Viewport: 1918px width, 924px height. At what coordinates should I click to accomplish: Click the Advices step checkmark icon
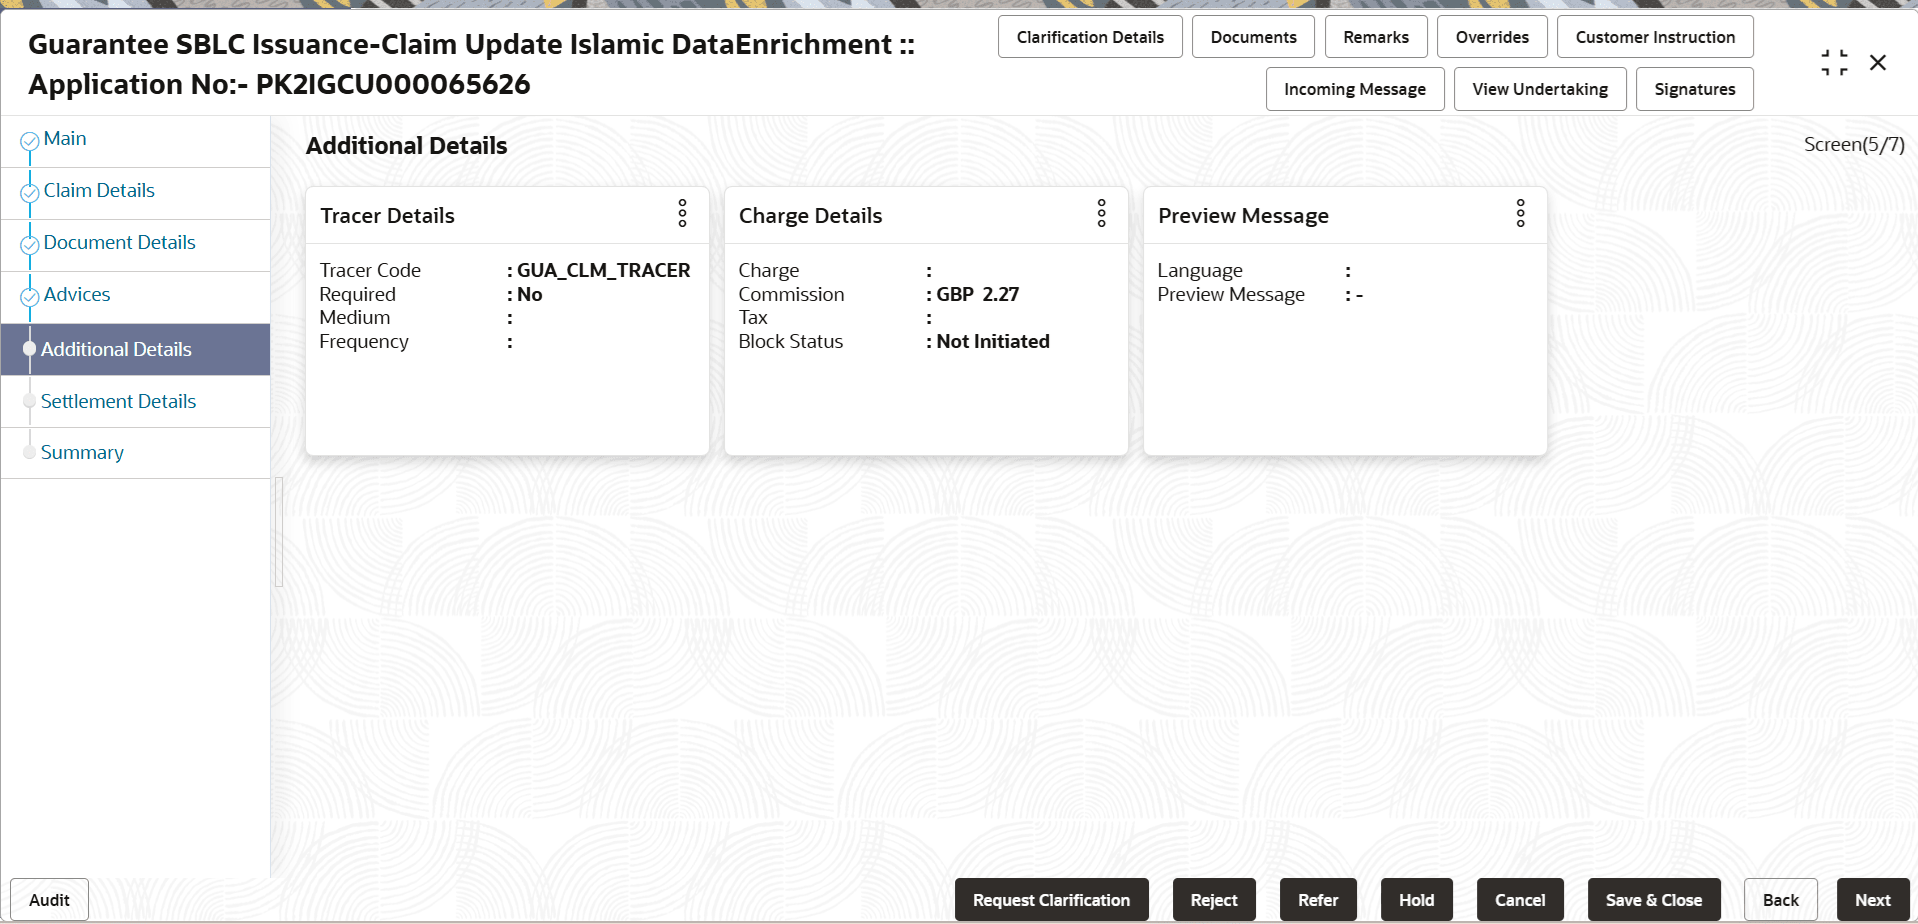click(x=30, y=297)
